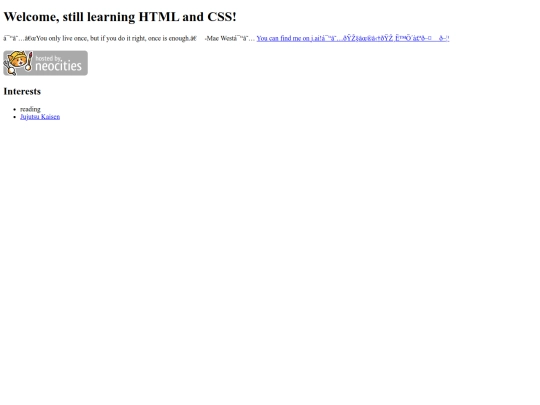The height and width of the screenshot is (405, 540).
Task: Click the Interests heading
Action: click(22, 91)
